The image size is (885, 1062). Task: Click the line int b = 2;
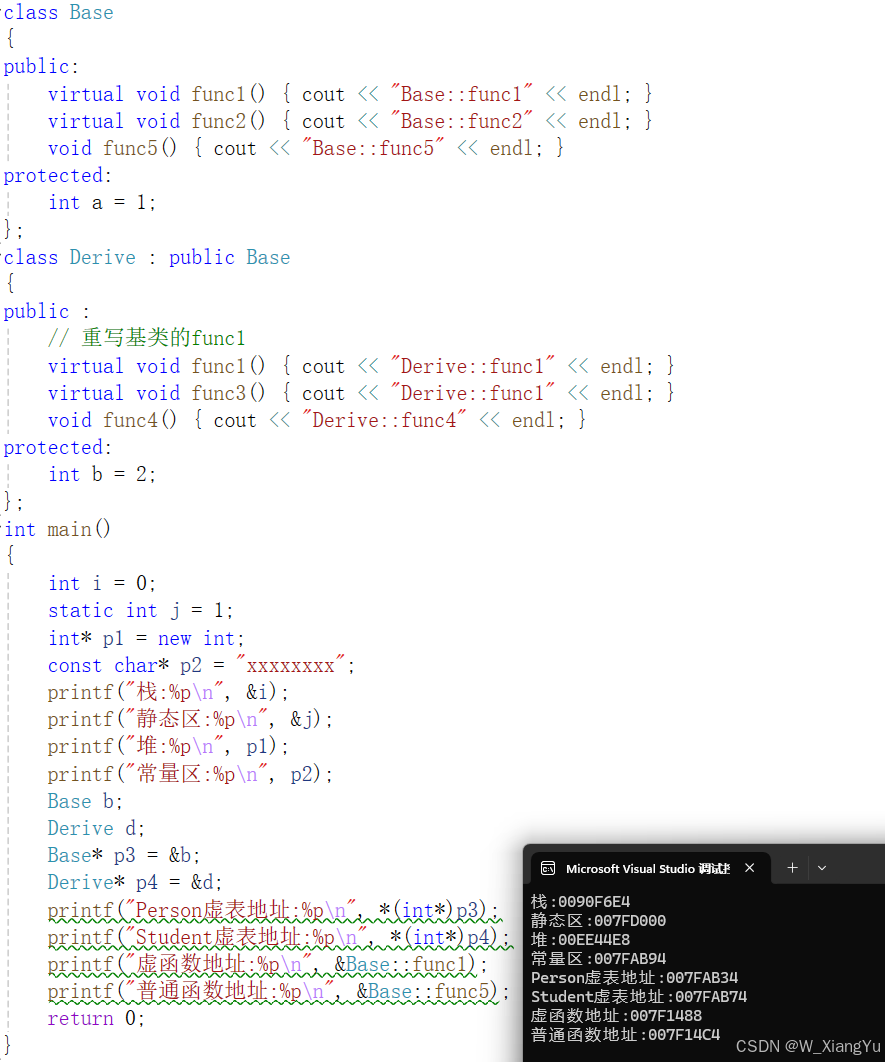click(x=102, y=475)
